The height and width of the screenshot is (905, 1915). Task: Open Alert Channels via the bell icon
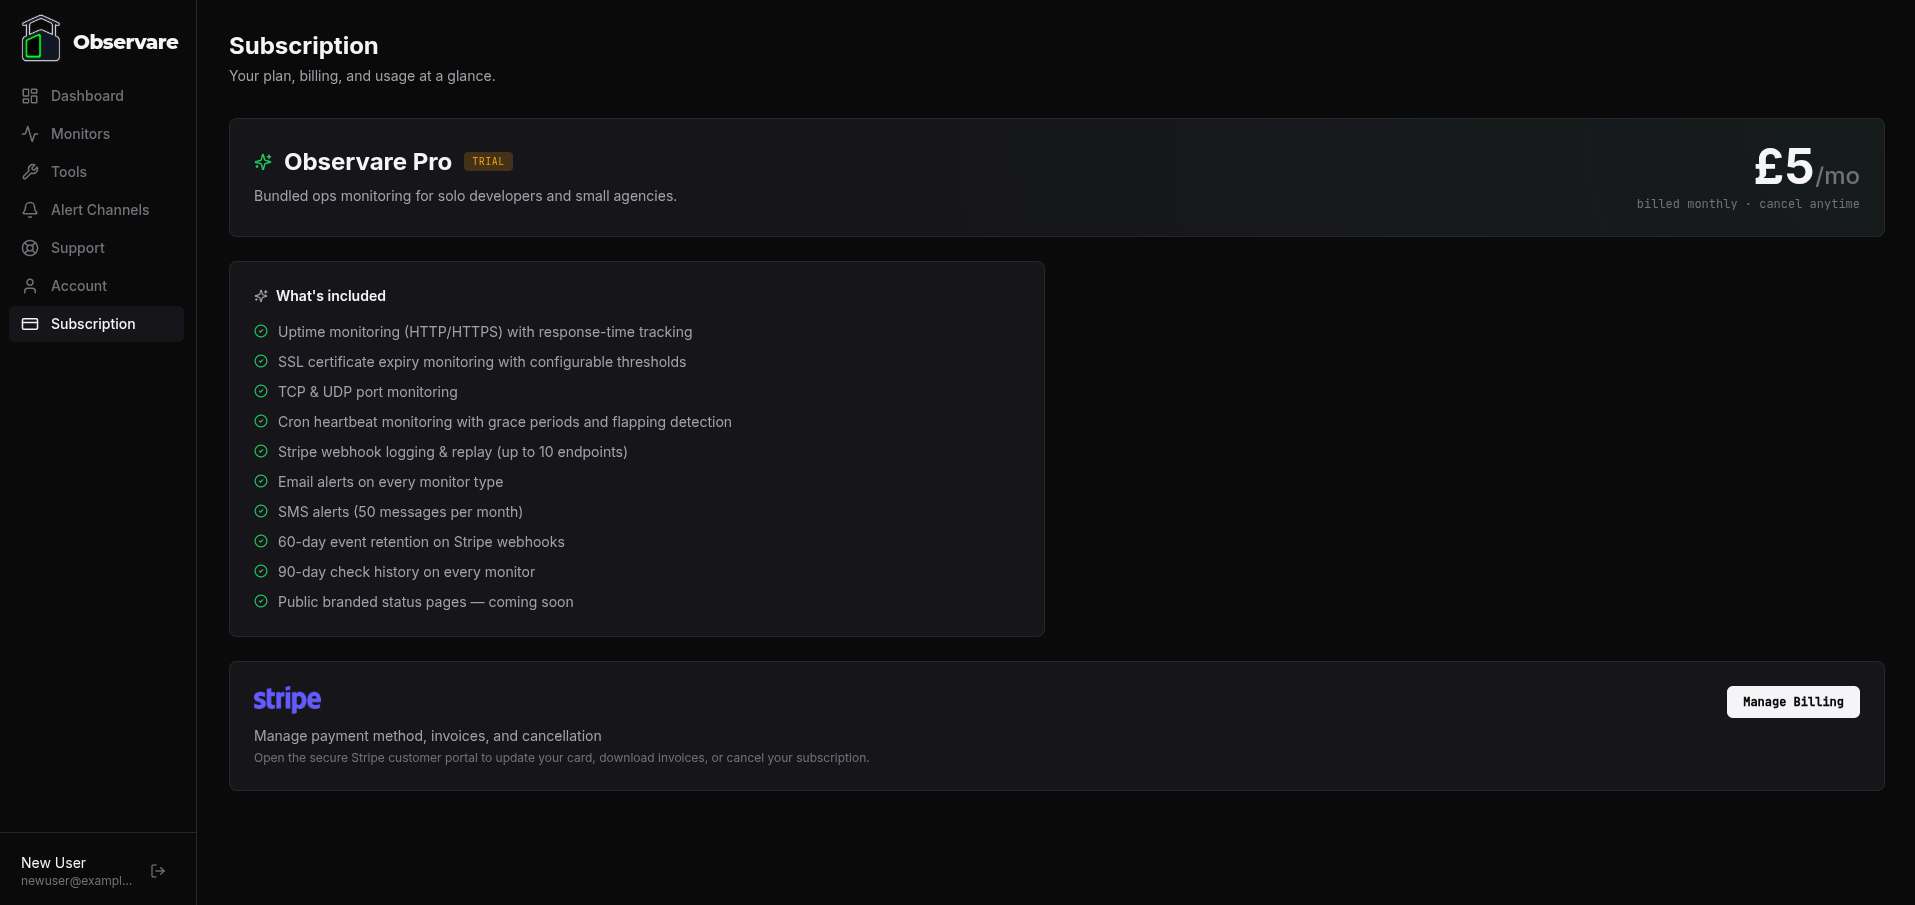click(30, 209)
